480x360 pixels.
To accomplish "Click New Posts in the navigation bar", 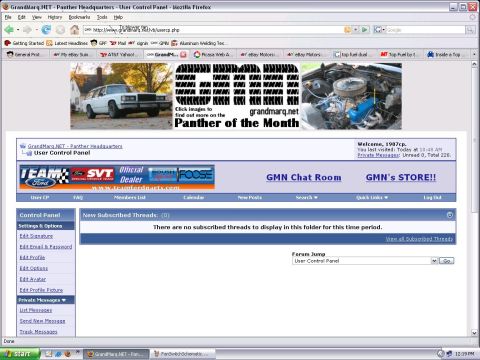I will tap(250, 197).
